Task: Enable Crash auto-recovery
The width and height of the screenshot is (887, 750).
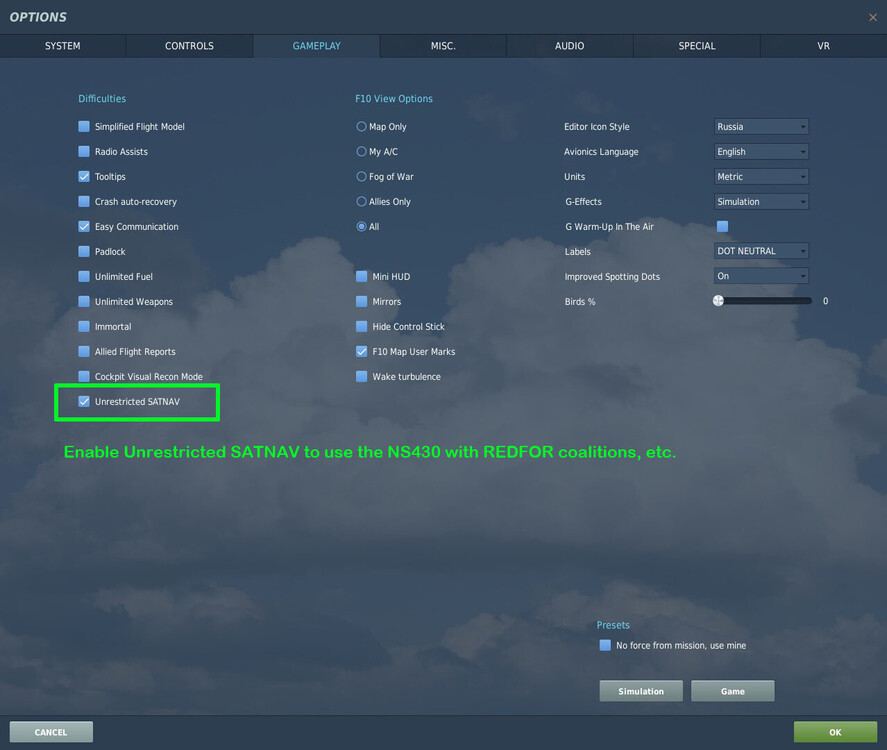Action: [84, 201]
